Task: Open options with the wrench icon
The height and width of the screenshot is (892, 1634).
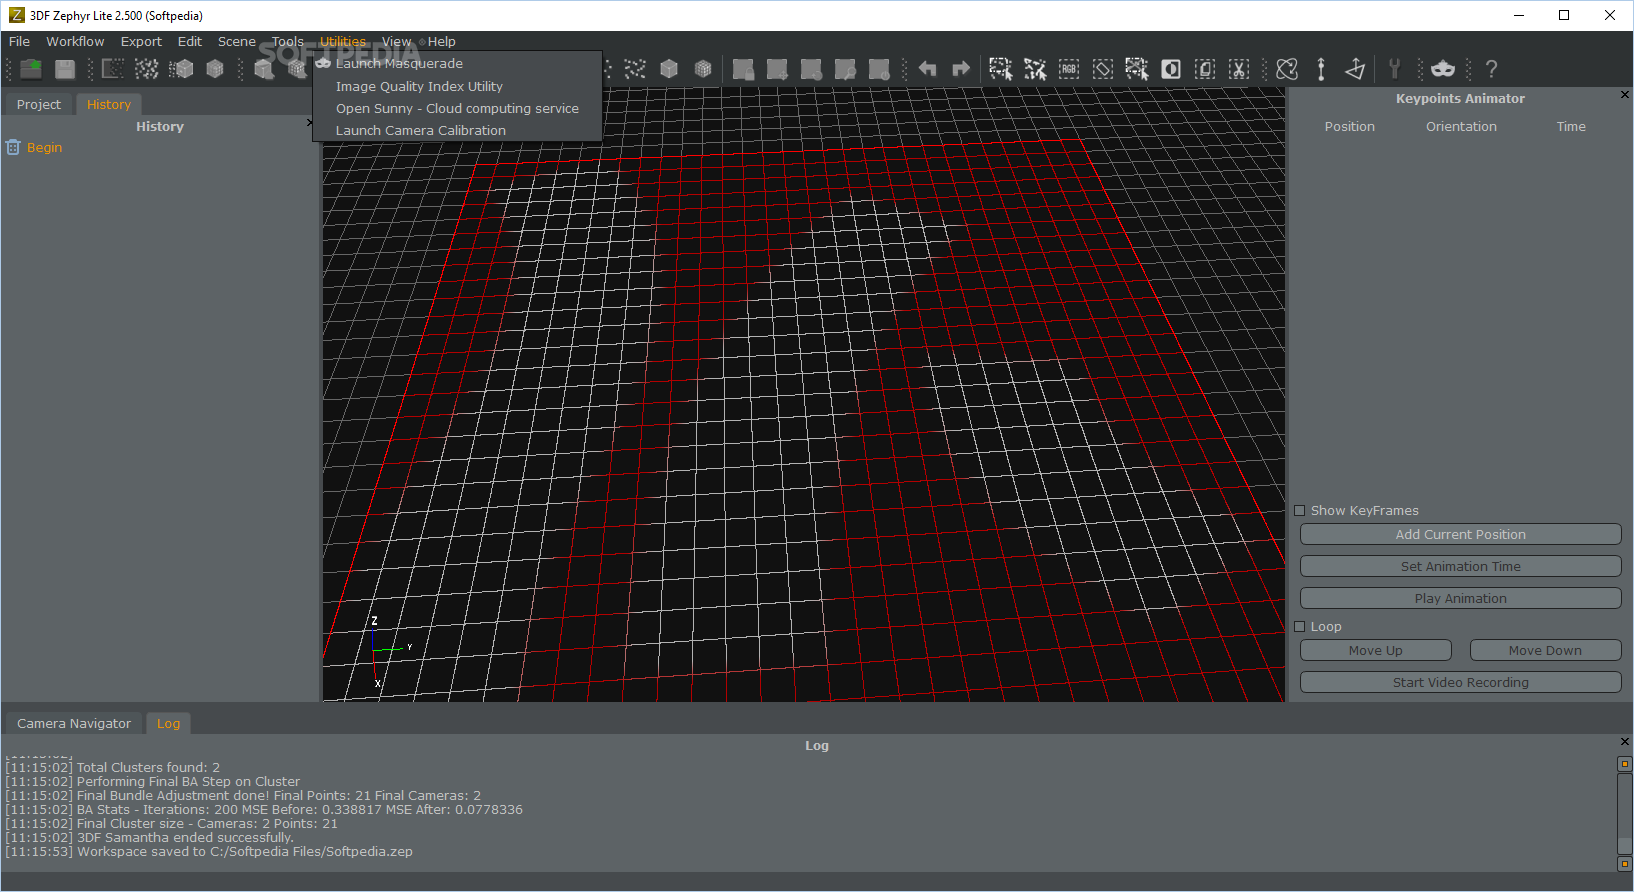Action: click(x=1394, y=69)
